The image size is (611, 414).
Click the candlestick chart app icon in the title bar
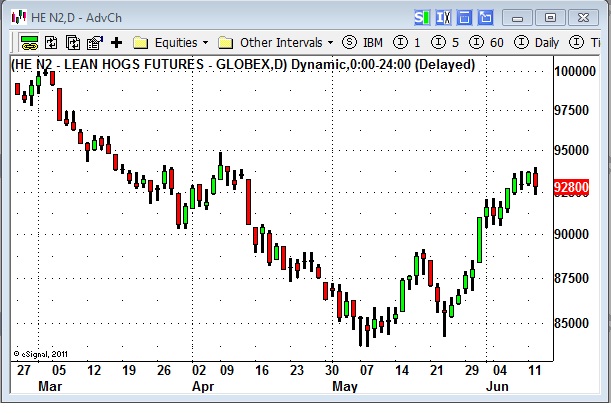19,17
